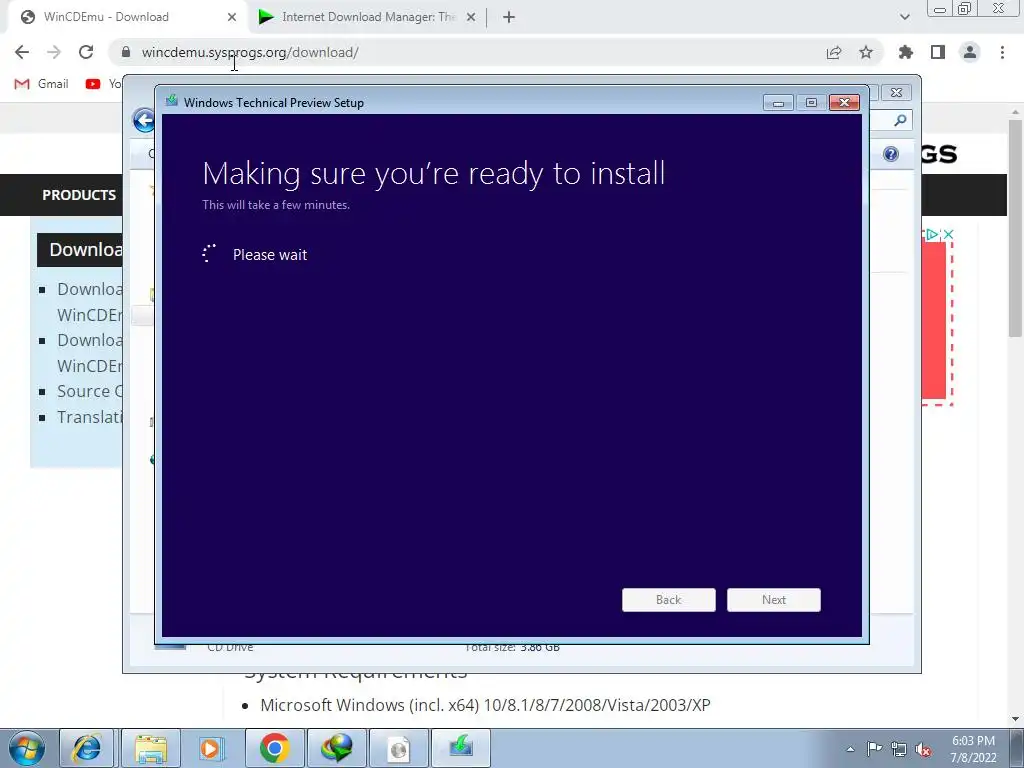The height and width of the screenshot is (768, 1024).
Task: Open PRODUCTS menu on WinCDEmu website
Action: pyautogui.click(x=79, y=195)
